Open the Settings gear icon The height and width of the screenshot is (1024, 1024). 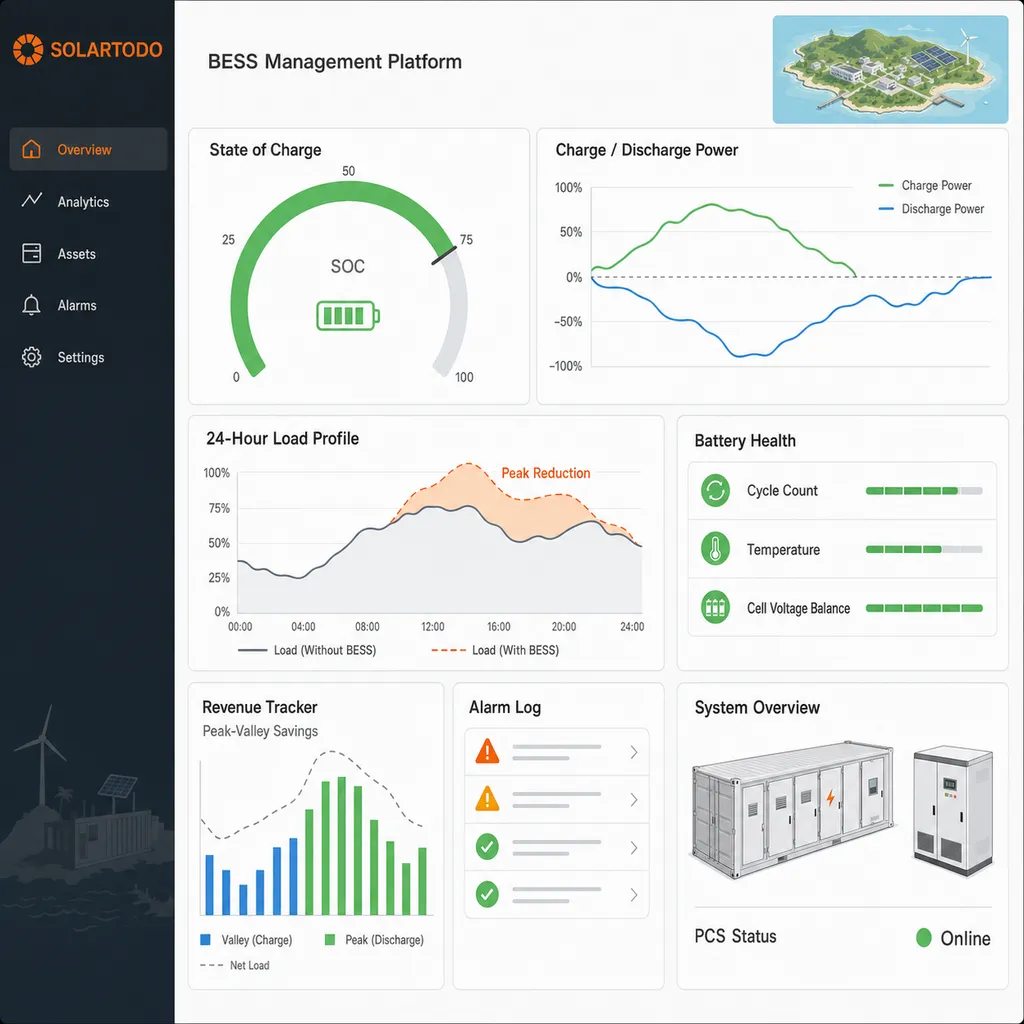click(31, 357)
